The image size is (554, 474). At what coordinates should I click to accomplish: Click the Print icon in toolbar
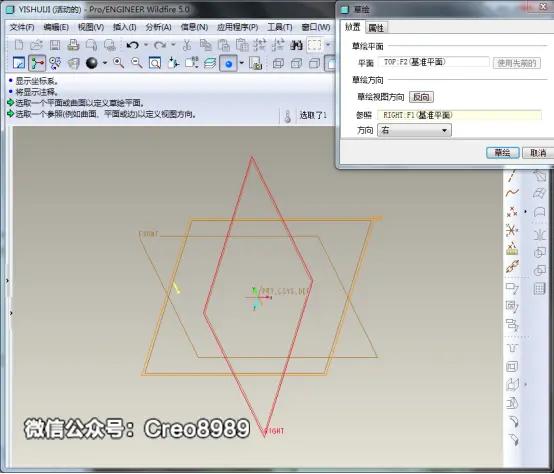(x=73, y=45)
